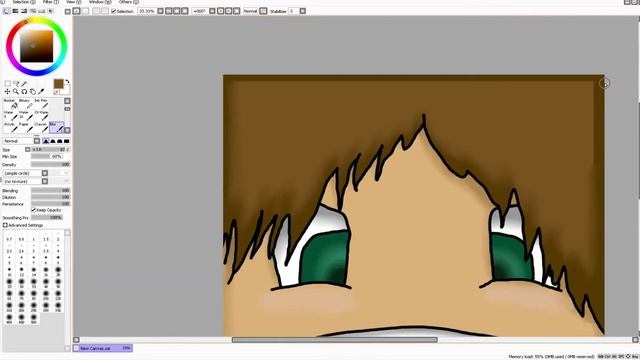Collapse the Advanced Settings section
This screenshot has height=360, width=640.
[5, 225]
